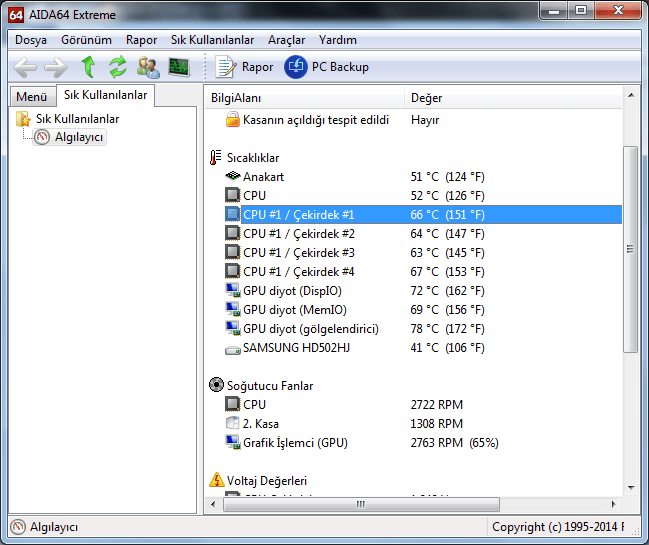Select the CPU #1 / Çekirdek #1 row

pos(423,214)
